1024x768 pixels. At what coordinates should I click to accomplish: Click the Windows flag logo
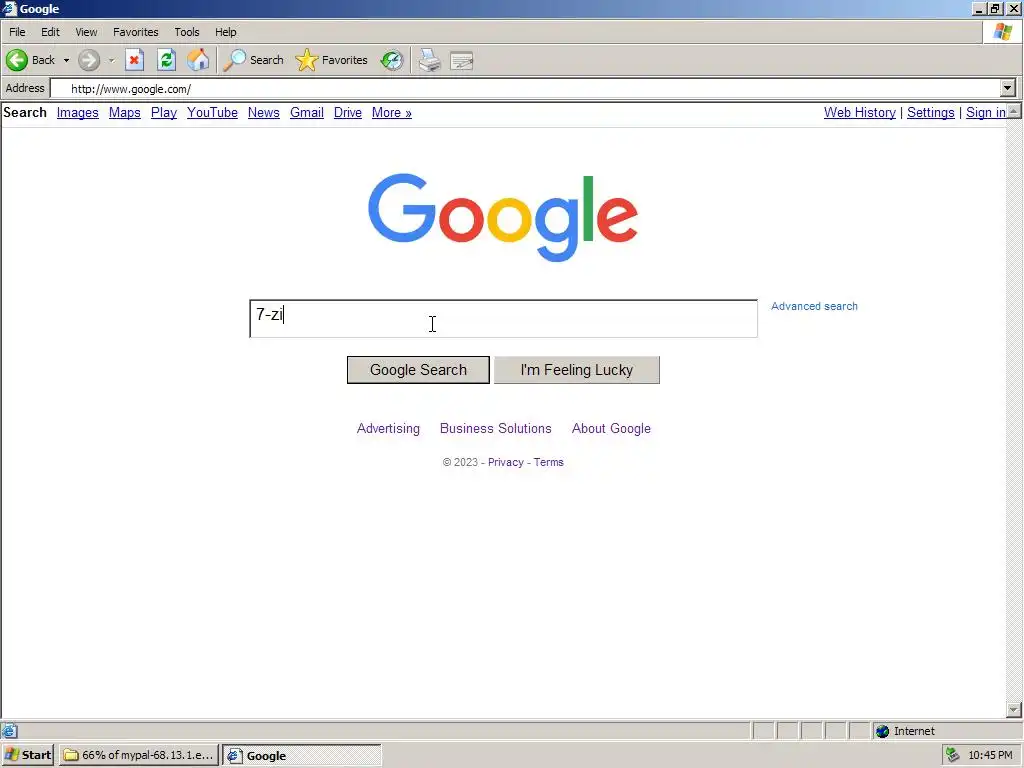(x=1002, y=31)
